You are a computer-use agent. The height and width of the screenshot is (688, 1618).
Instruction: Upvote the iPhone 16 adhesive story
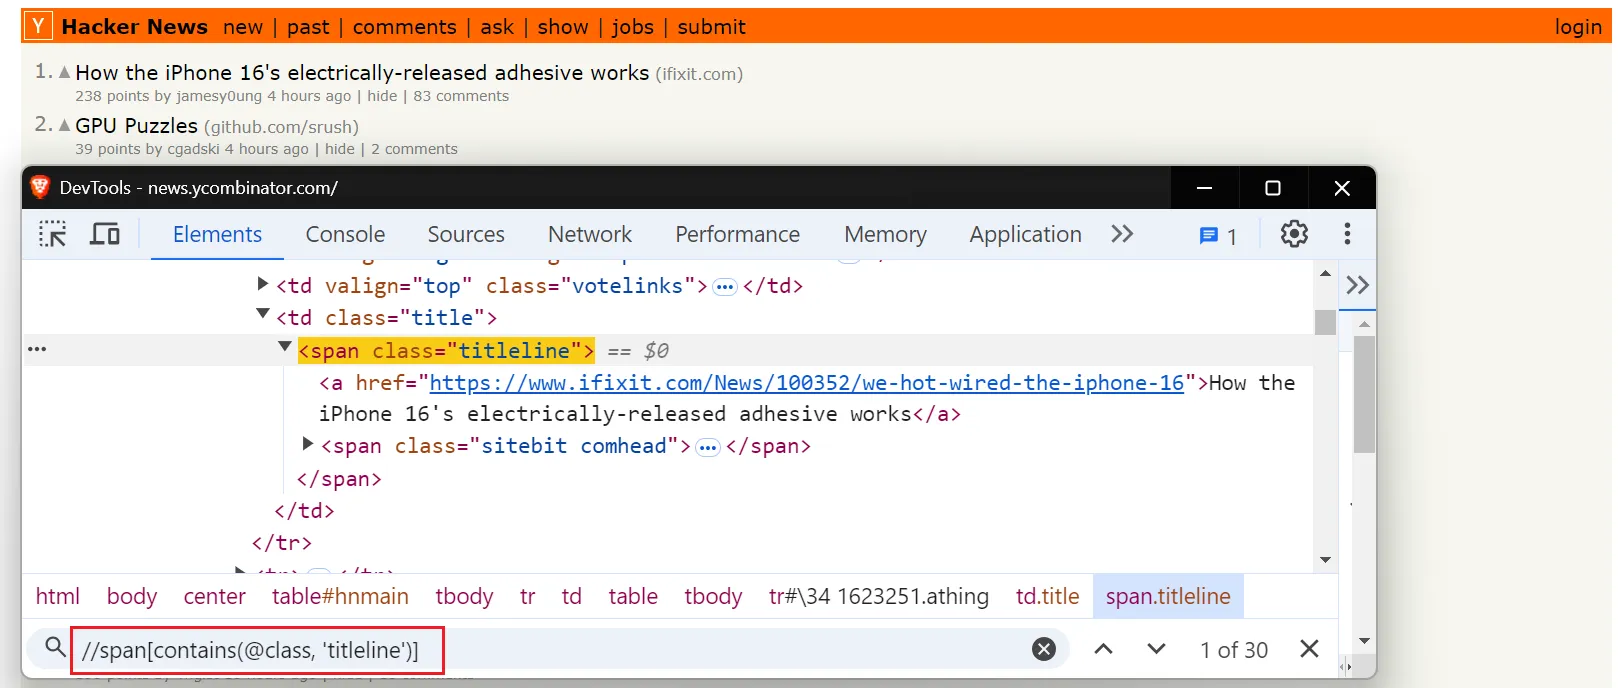[65, 72]
